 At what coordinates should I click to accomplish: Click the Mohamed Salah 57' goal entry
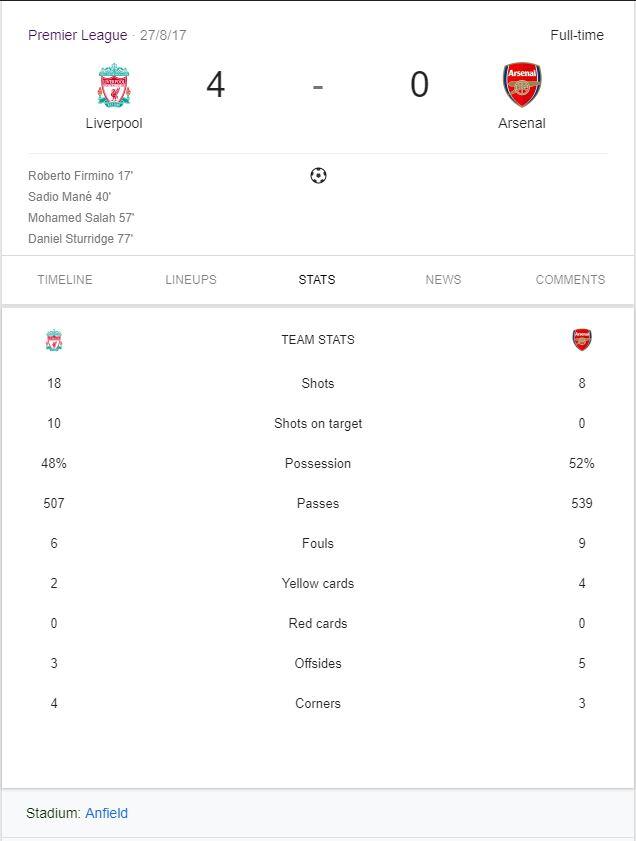(x=81, y=218)
